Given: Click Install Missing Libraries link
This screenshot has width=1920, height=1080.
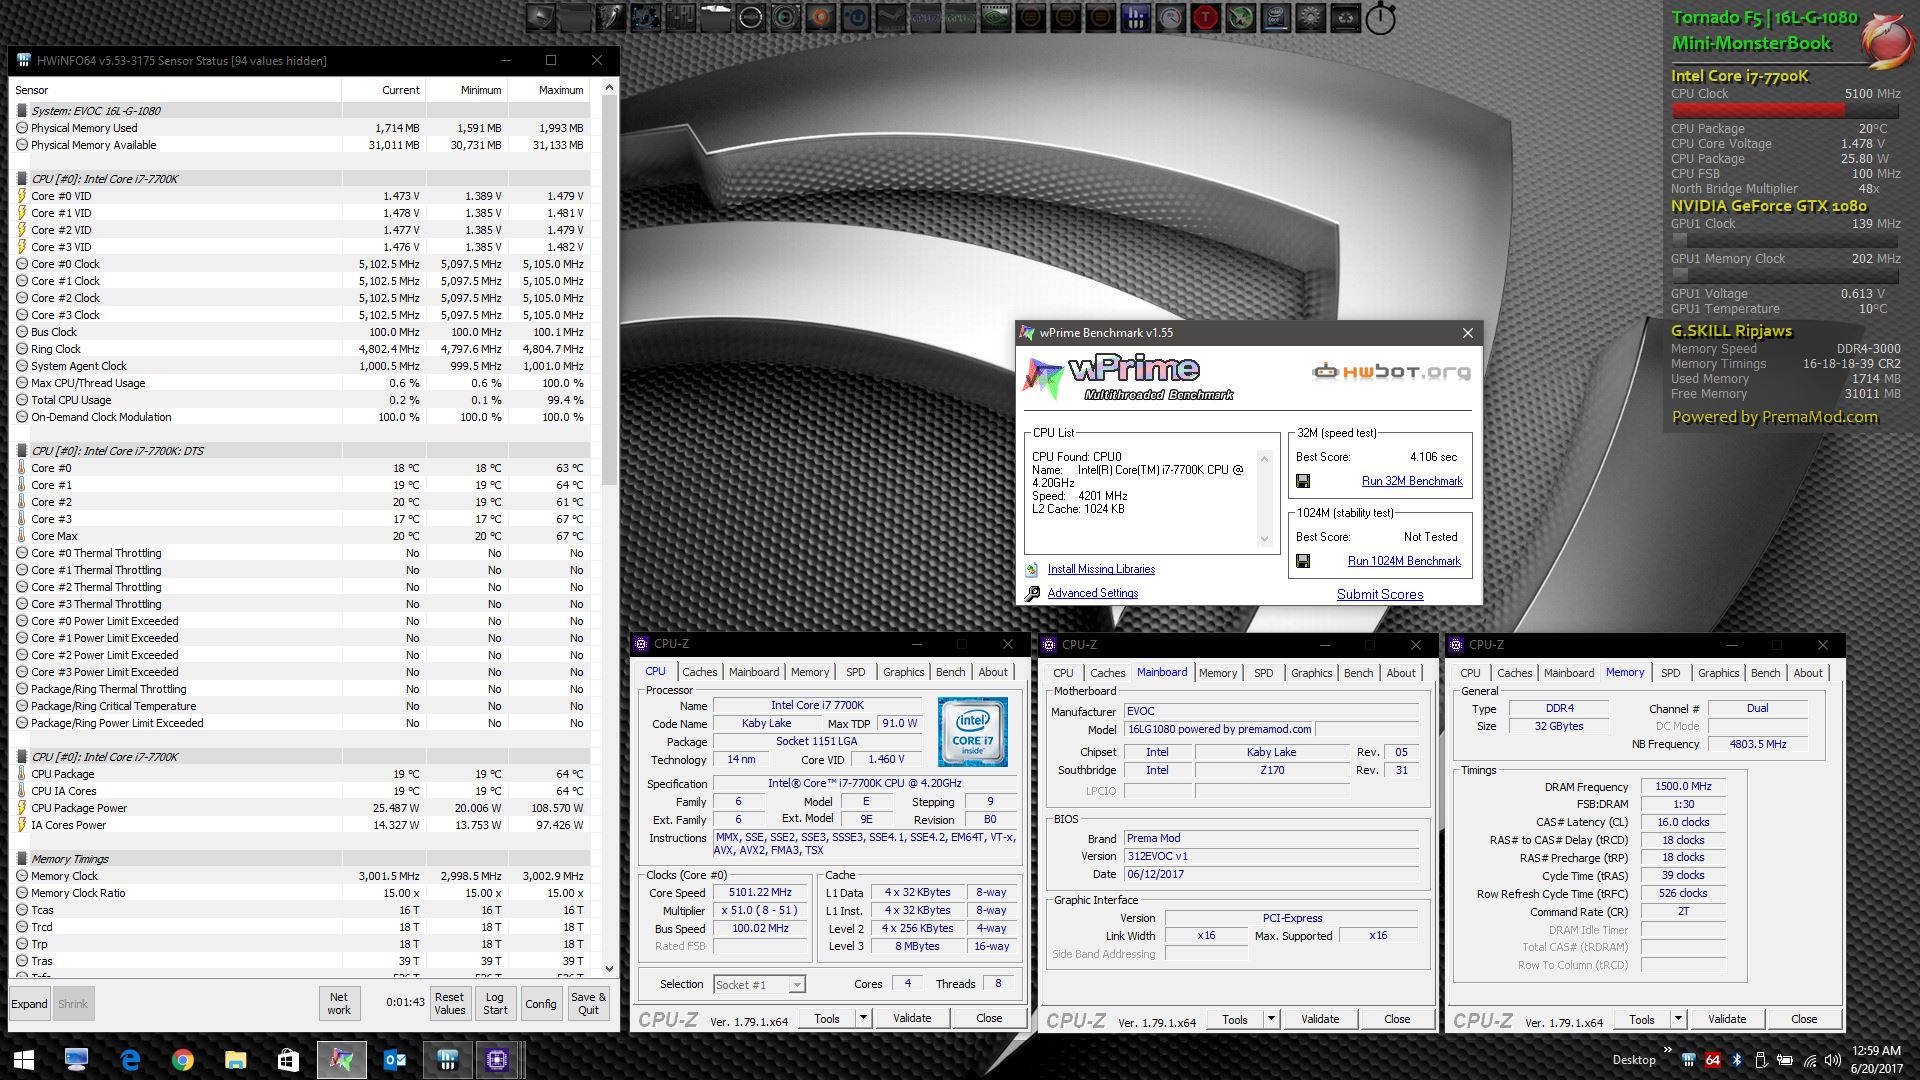Looking at the screenshot, I should point(1101,569).
